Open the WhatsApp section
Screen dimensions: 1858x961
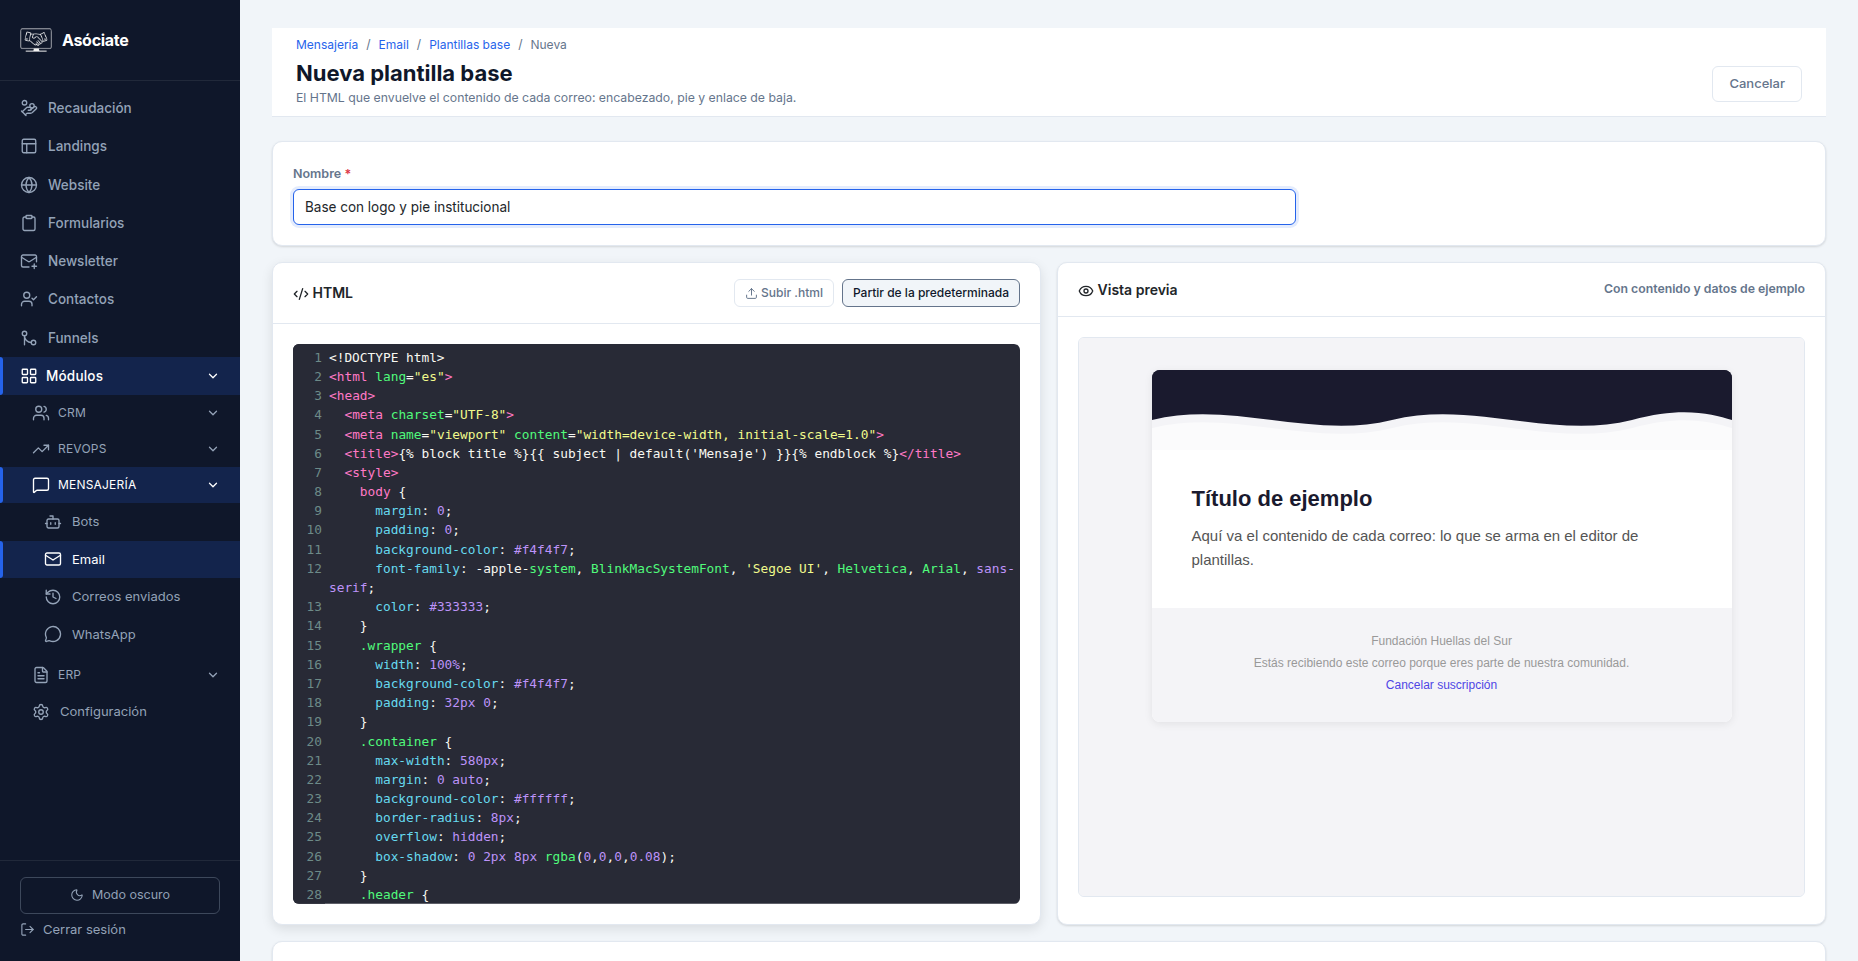(x=120, y=635)
